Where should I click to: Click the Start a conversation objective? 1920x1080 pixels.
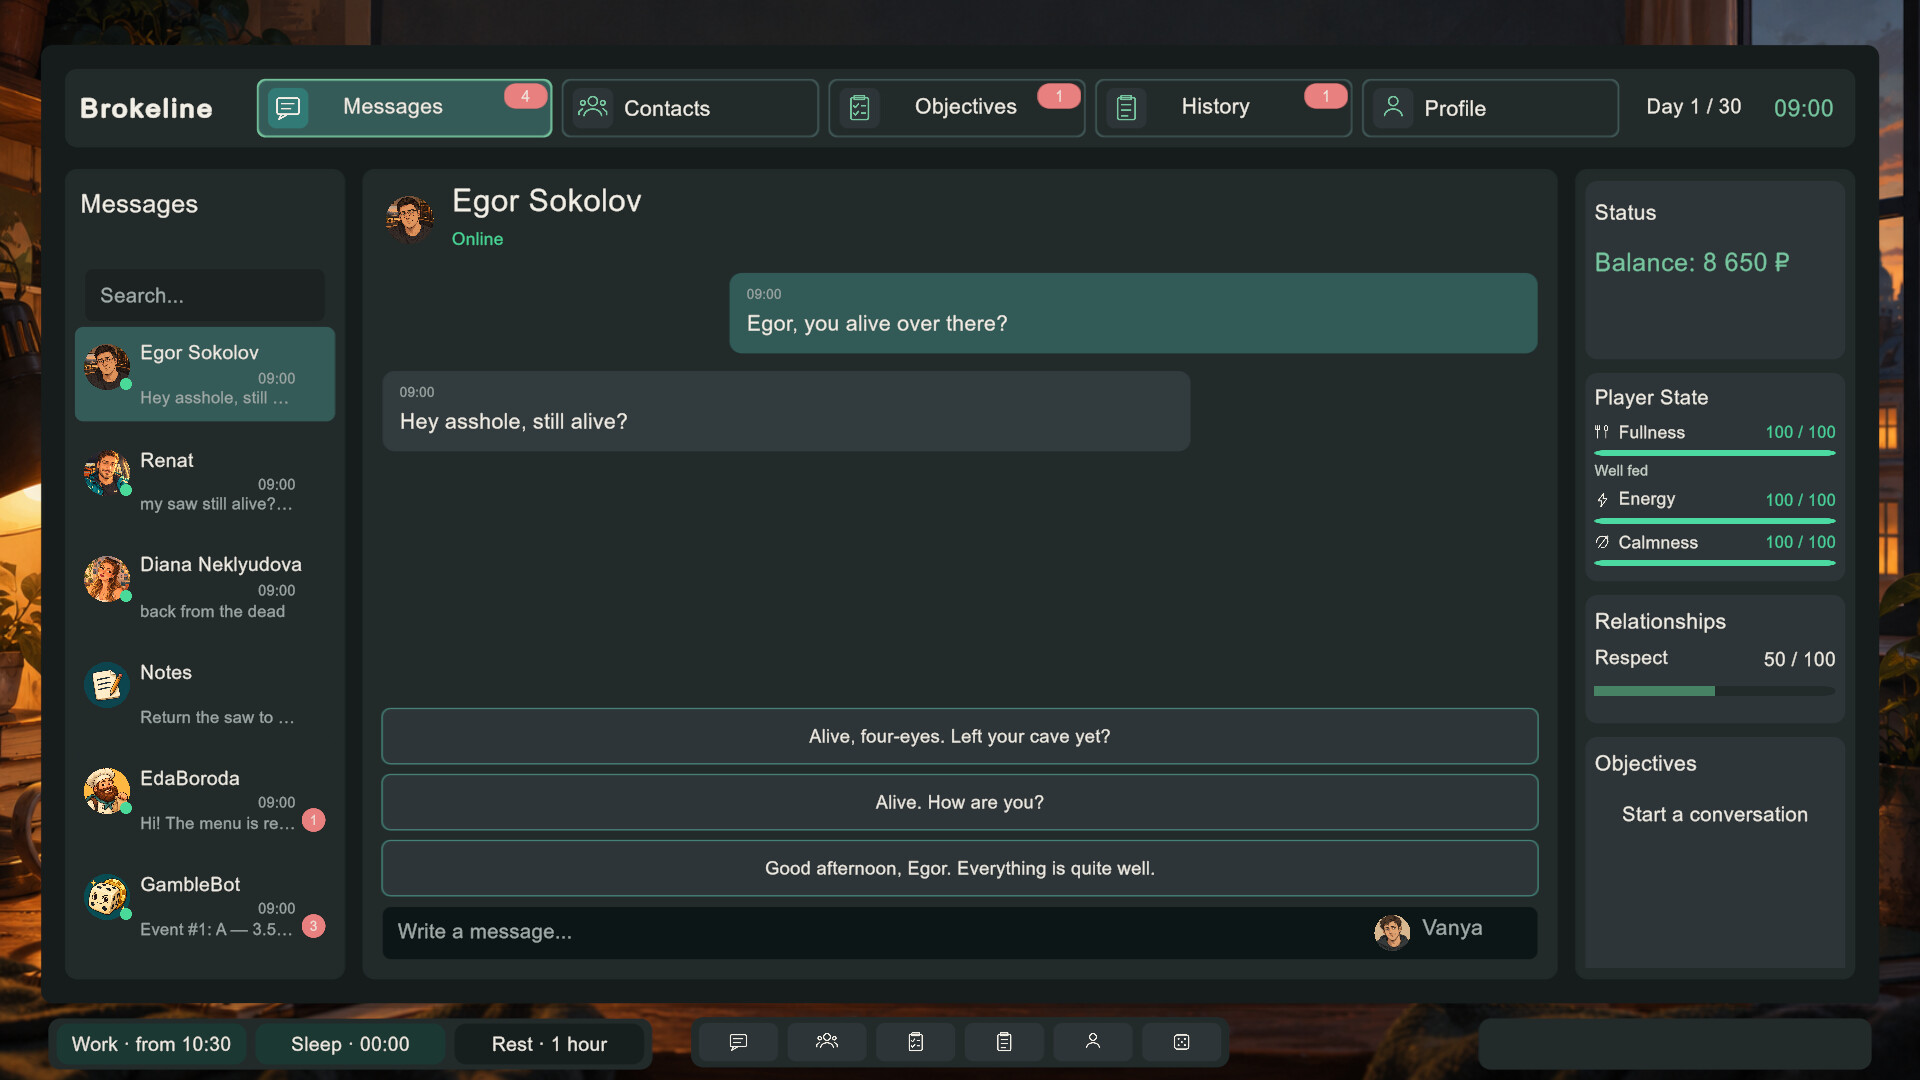tap(1714, 814)
